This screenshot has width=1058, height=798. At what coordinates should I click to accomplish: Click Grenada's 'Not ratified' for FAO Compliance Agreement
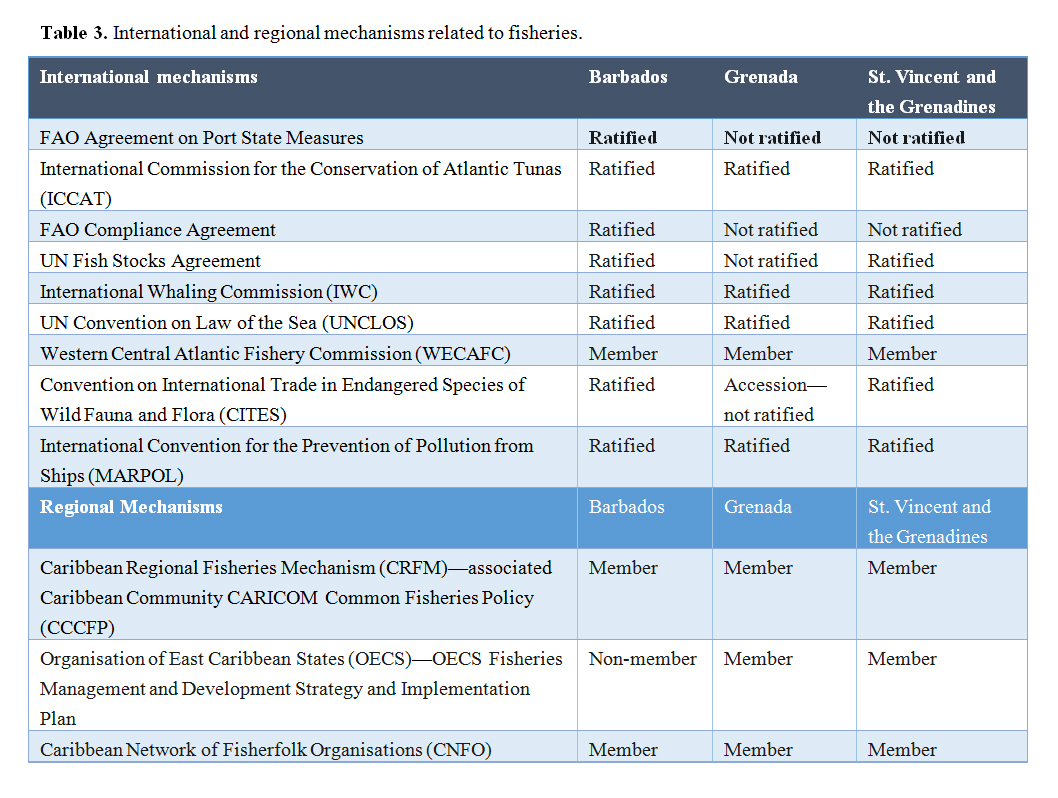click(770, 230)
